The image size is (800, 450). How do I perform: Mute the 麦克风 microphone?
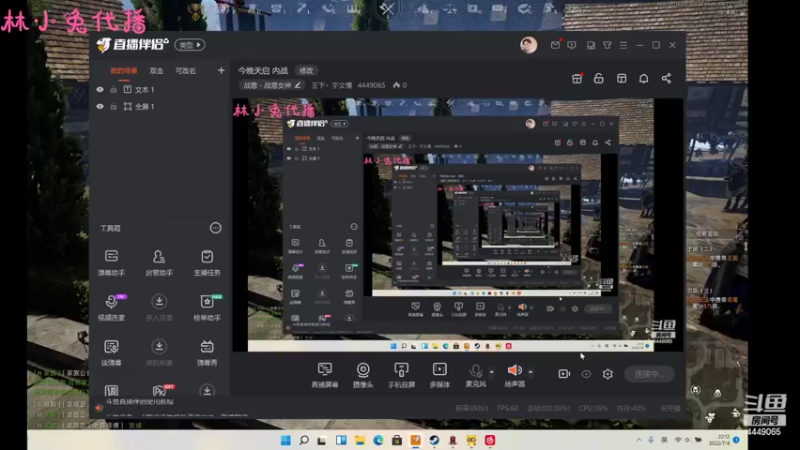pos(476,375)
